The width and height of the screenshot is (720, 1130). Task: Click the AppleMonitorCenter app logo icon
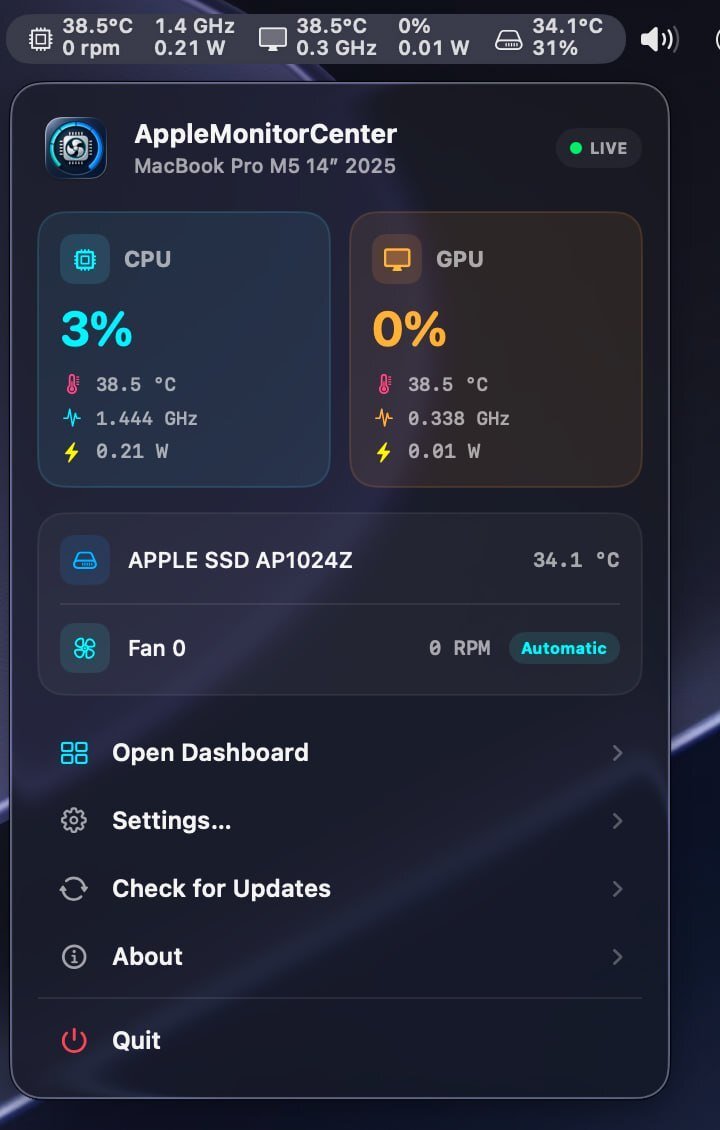(x=76, y=148)
